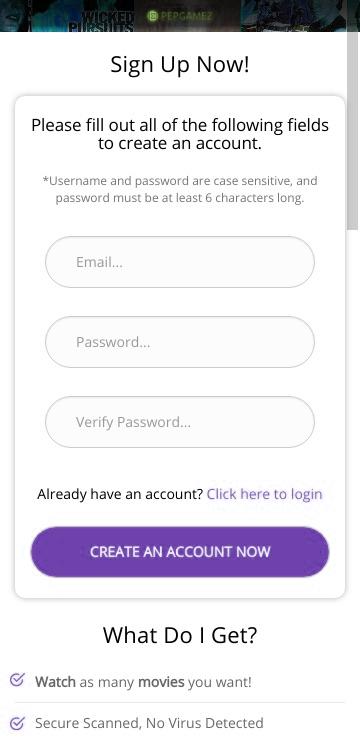The height and width of the screenshot is (740, 360).
Task: Click the Secure Scanned, No Virus Detected text
Action: pyautogui.click(x=149, y=723)
